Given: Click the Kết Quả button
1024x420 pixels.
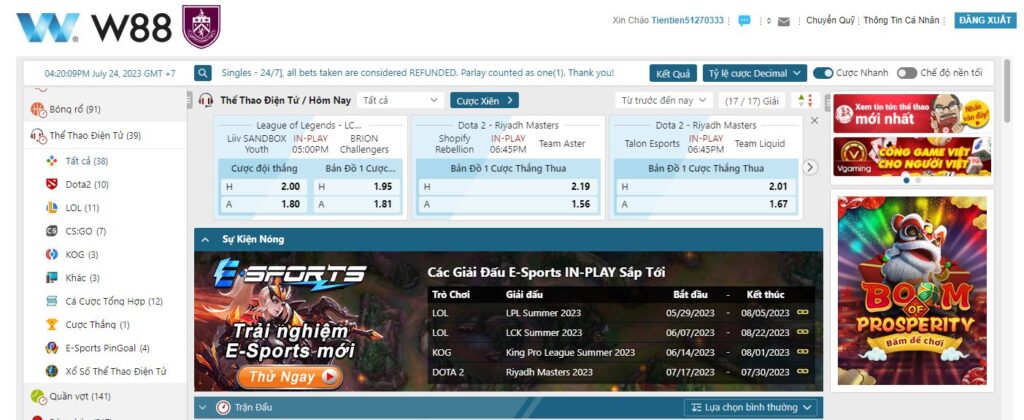Looking at the screenshot, I should point(673,73).
